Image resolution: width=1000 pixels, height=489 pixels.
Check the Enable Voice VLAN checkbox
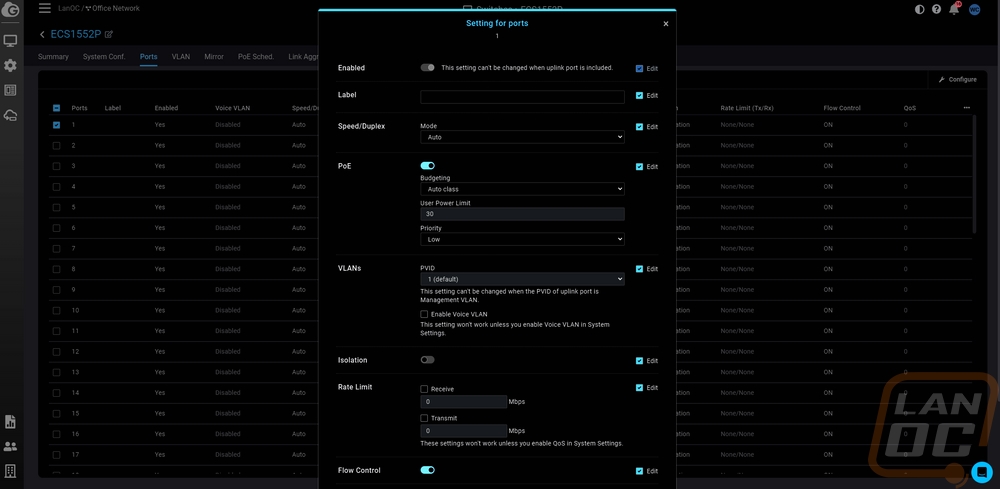425,314
